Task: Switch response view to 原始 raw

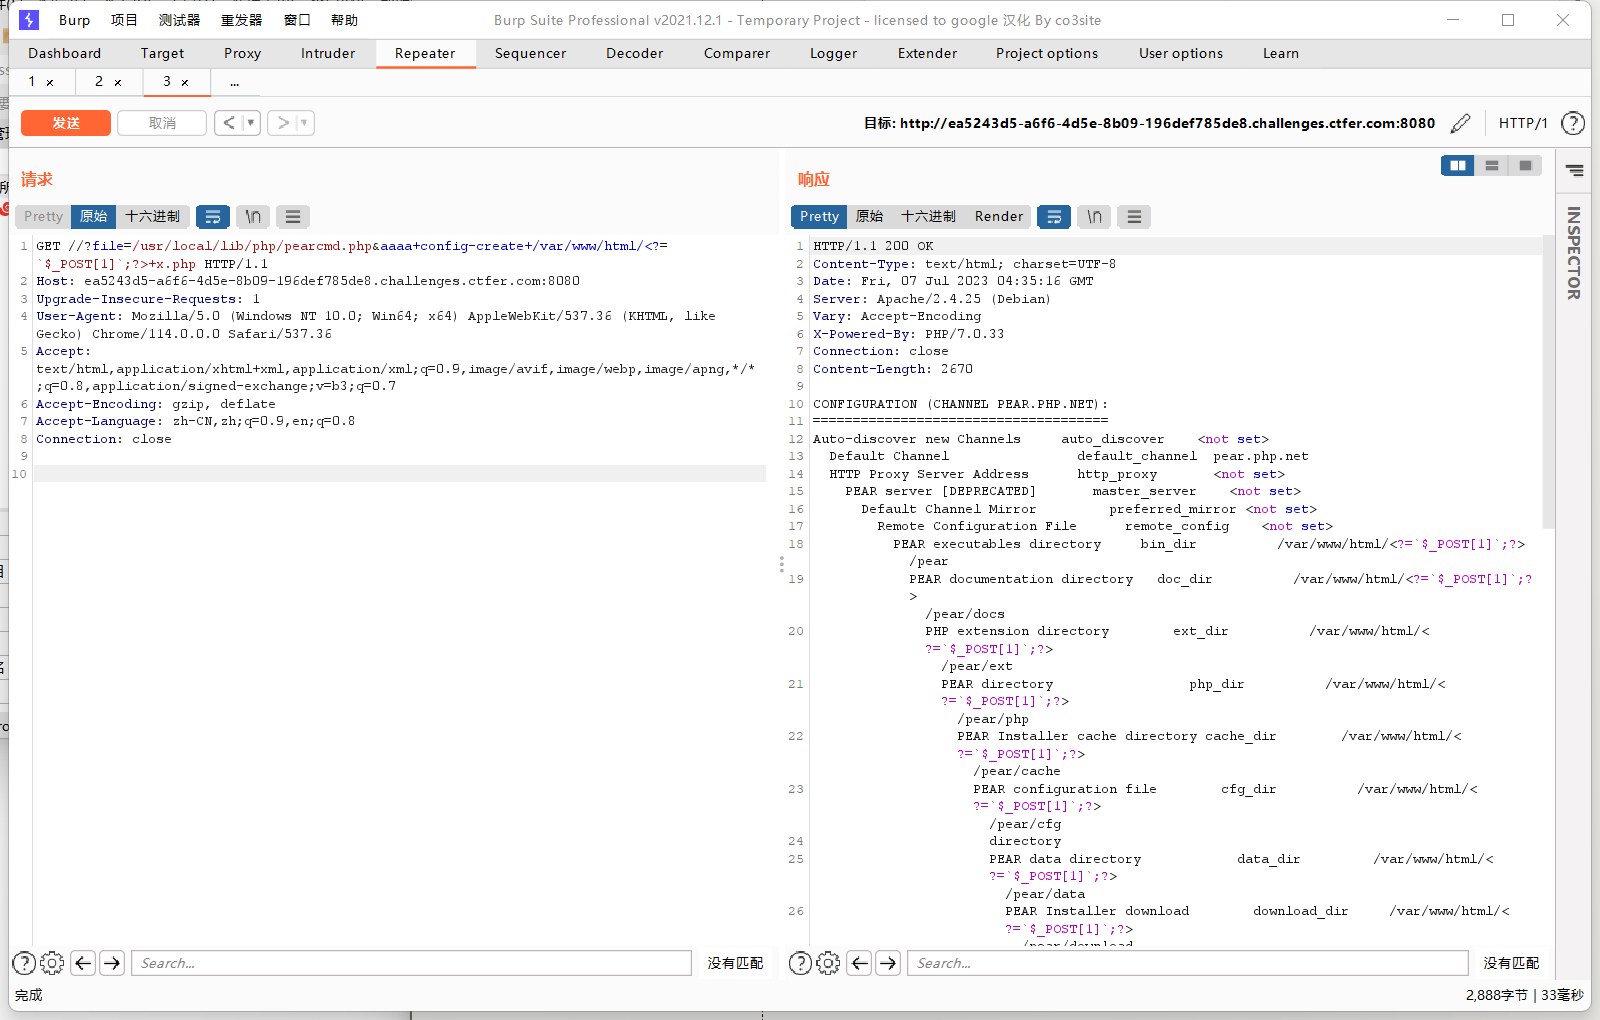Action: (x=870, y=217)
